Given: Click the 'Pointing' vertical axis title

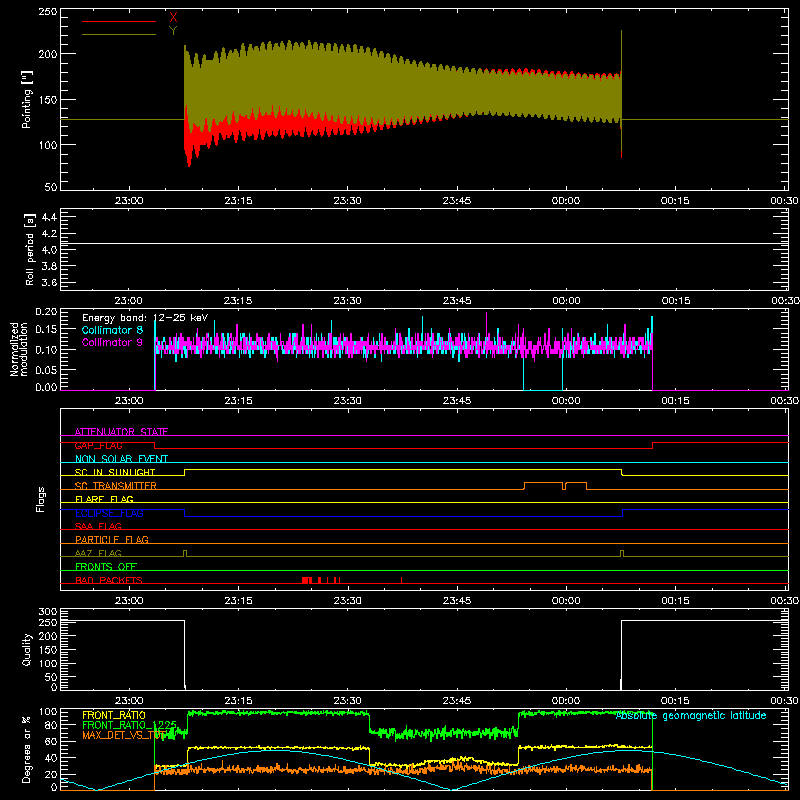Looking at the screenshot, I should tap(27, 99).
